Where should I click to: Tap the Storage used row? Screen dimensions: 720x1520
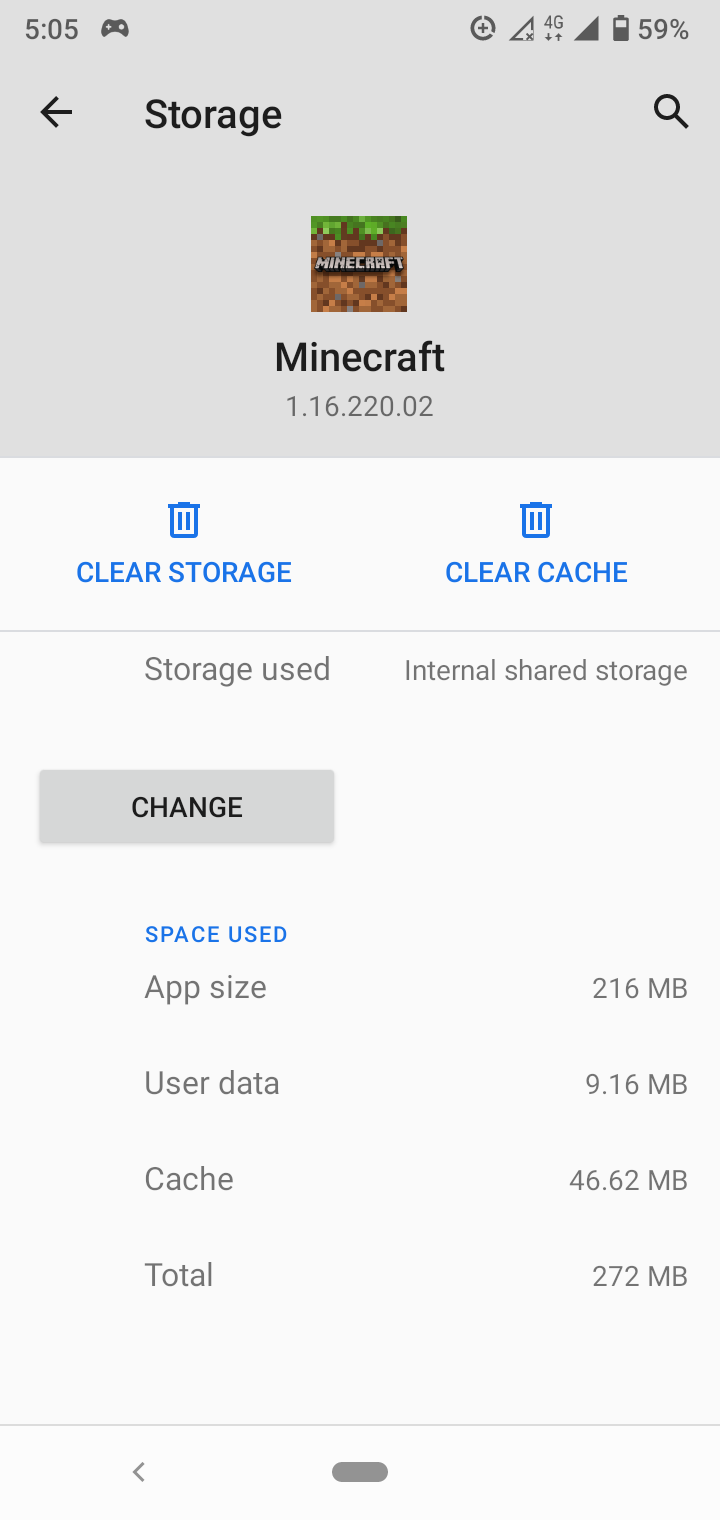tap(415, 670)
